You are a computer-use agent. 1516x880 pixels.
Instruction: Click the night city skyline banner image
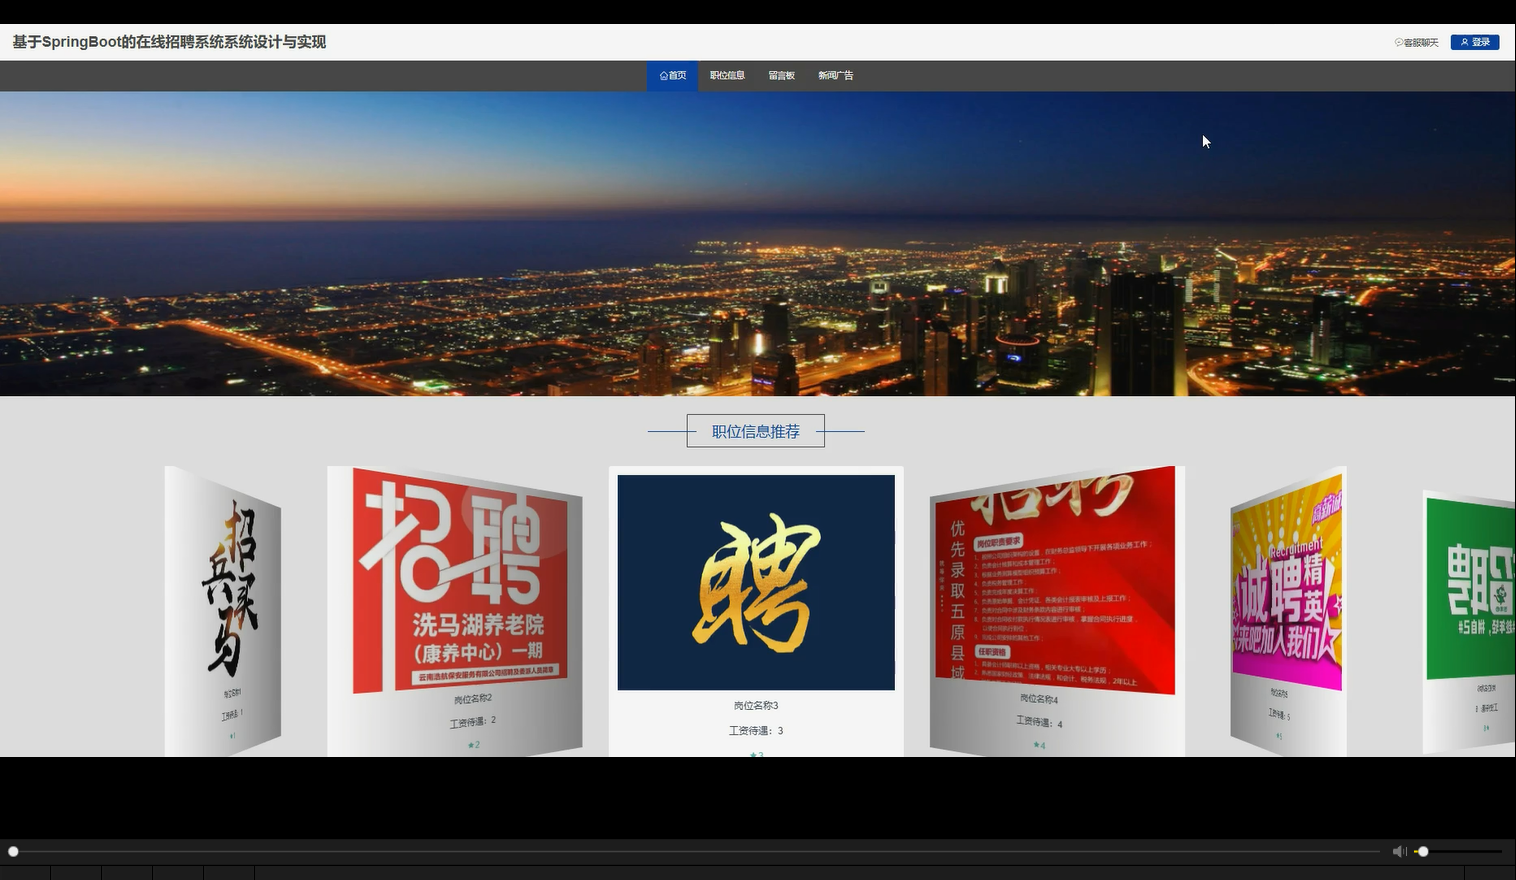pos(758,244)
